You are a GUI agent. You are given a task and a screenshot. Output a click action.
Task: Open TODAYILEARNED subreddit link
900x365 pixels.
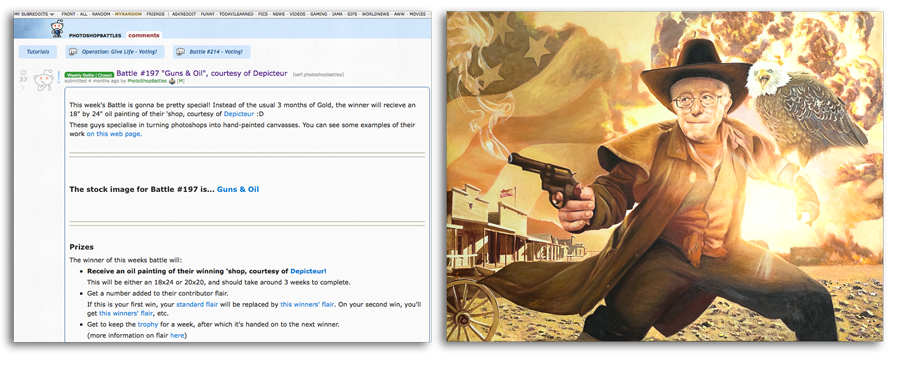point(236,13)
